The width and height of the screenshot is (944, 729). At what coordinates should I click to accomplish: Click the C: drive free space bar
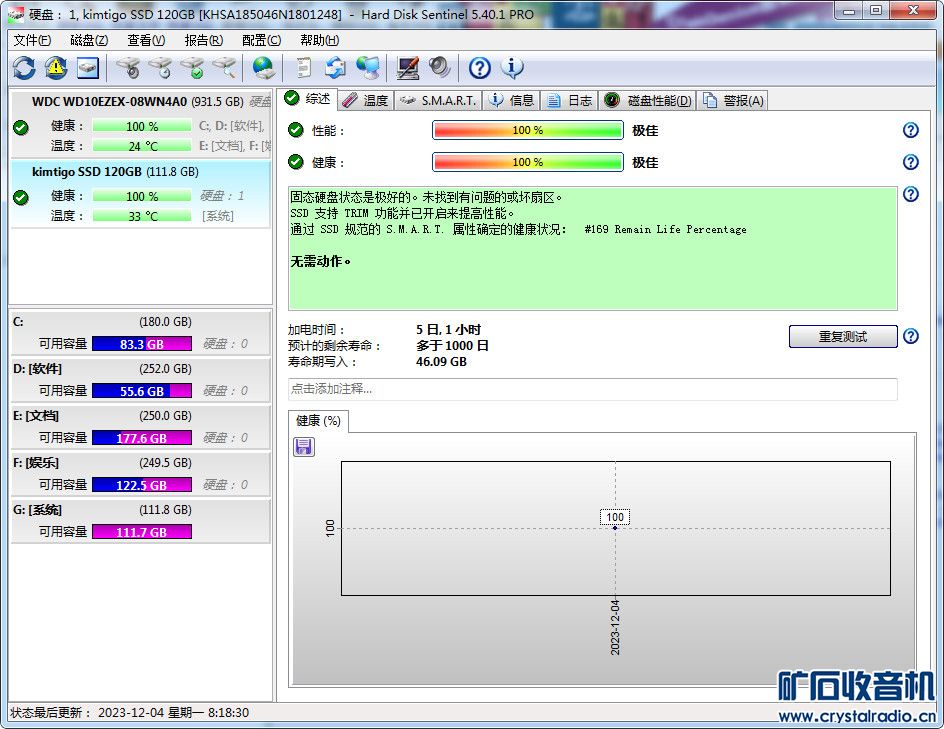142,344
